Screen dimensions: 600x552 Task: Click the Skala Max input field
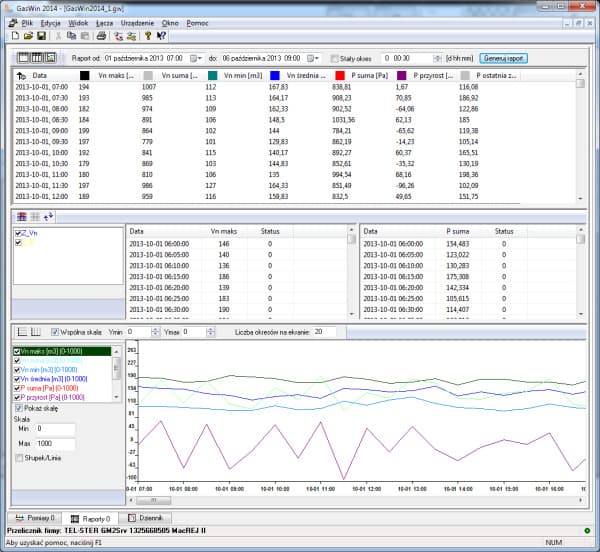click(55, 444)
